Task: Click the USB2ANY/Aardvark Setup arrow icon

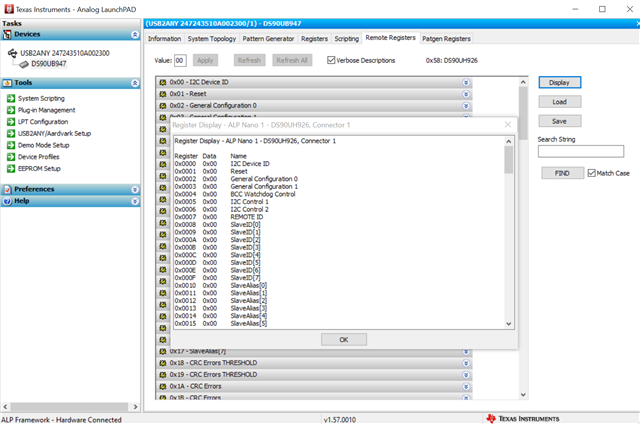Action: click(x=11, y=133)
